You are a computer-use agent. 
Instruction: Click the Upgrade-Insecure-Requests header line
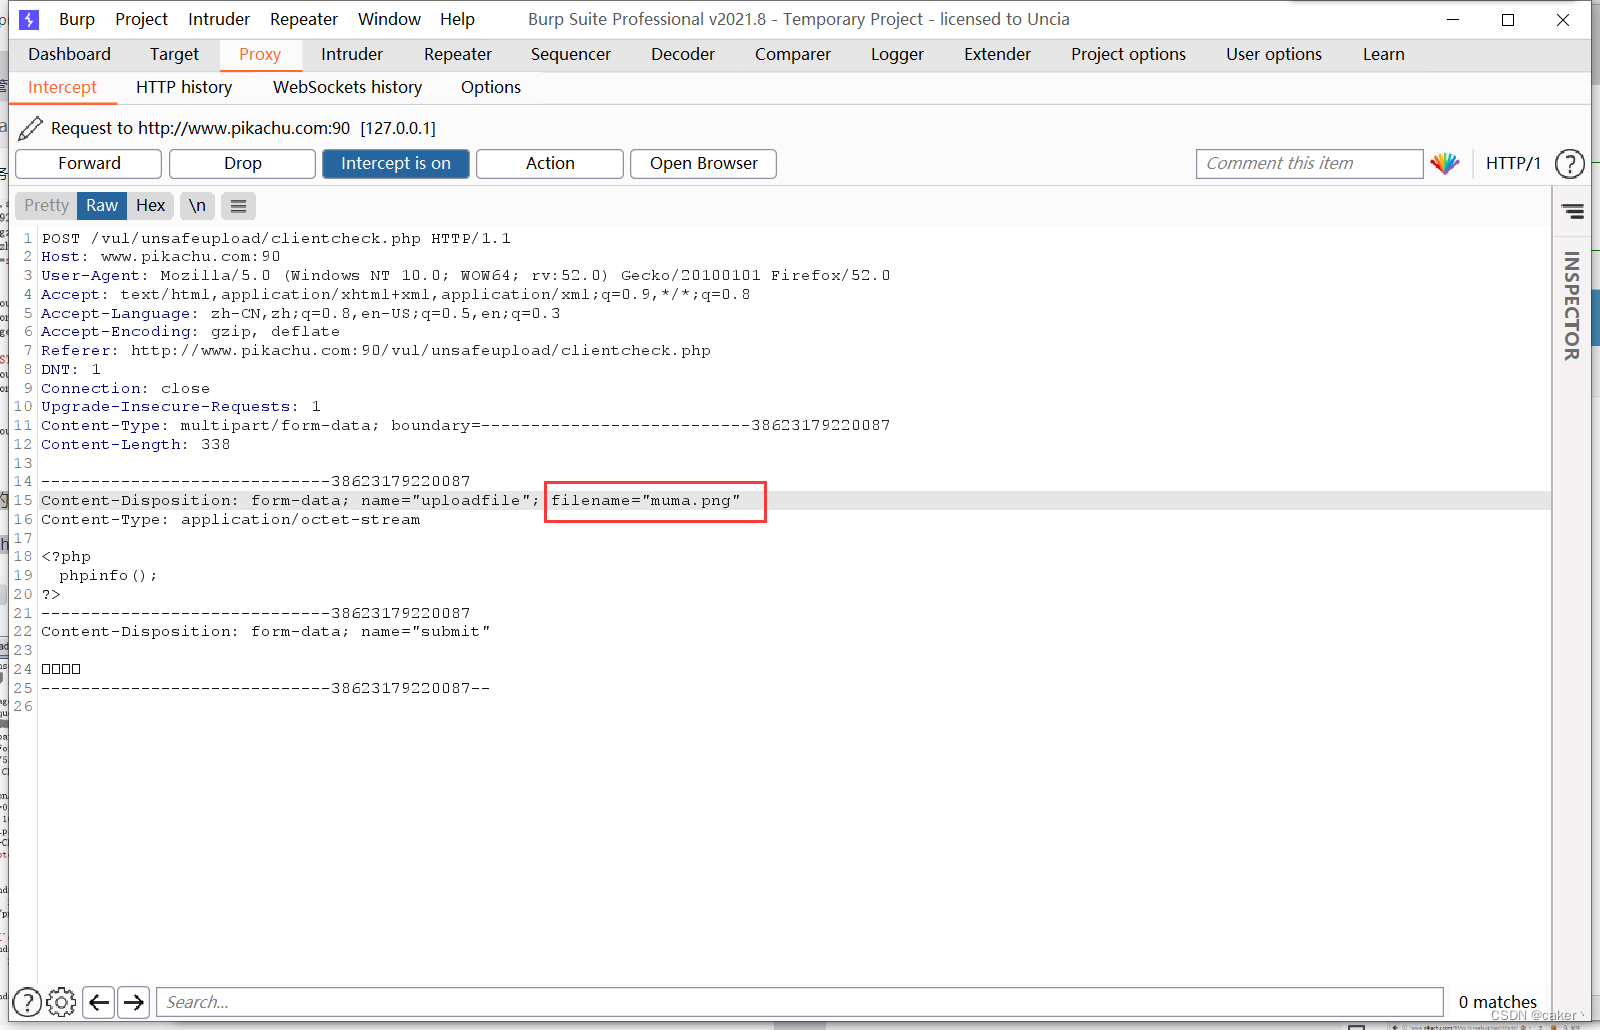pos(181,407)
